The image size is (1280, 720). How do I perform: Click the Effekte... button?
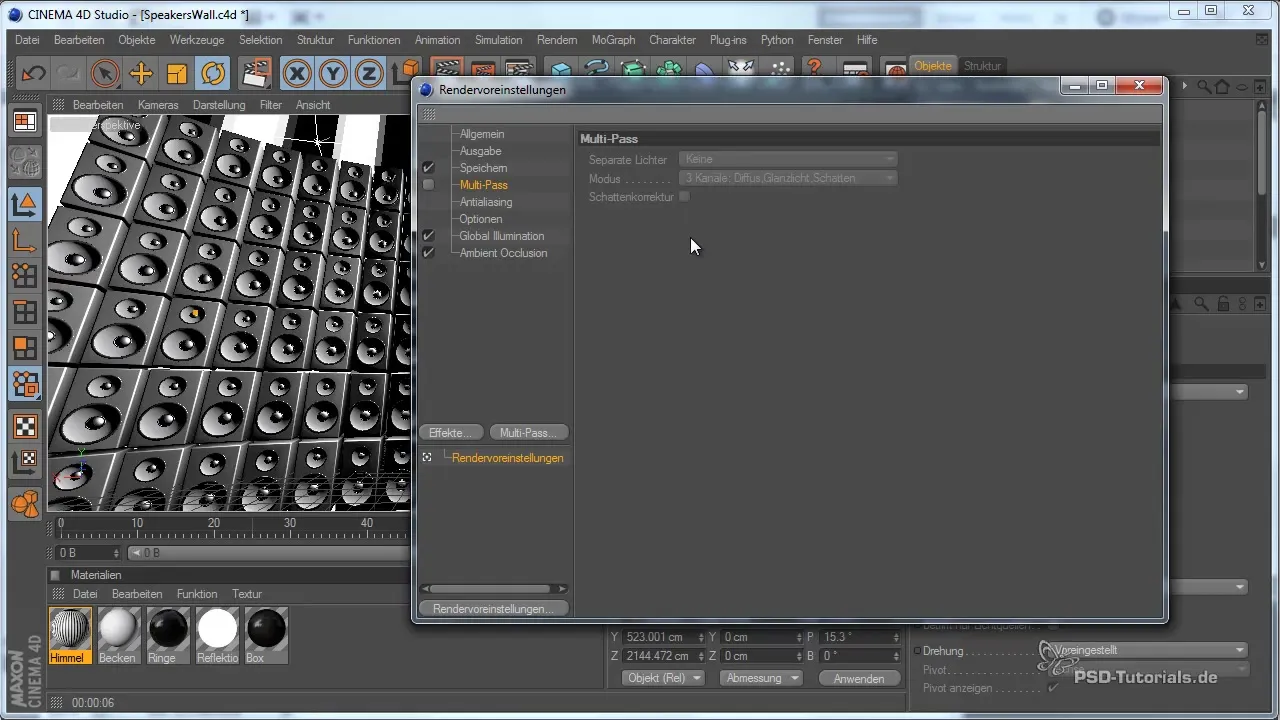[x=451, y=433]
